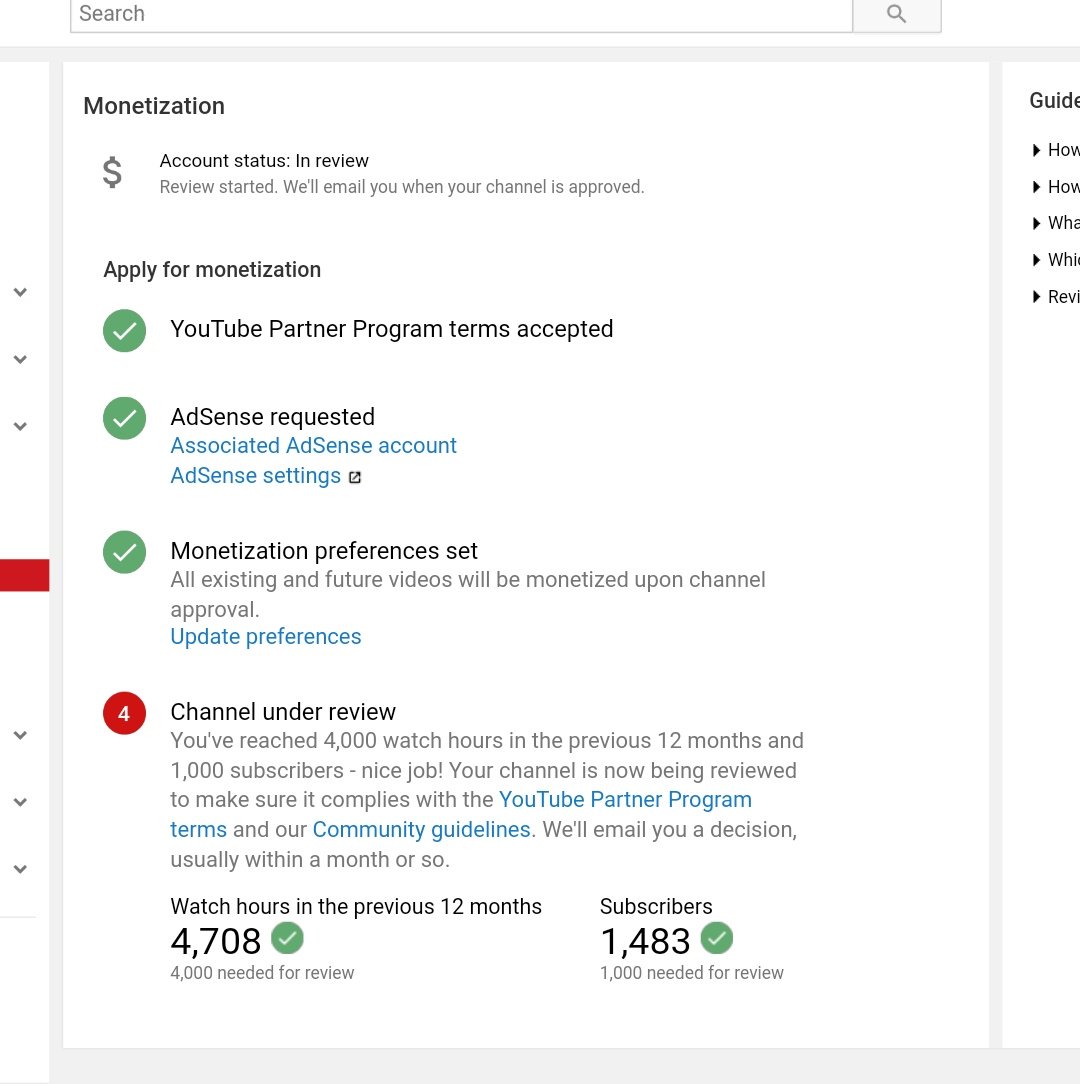Focus the Search text field
1080x1084 pixels.
coord(461,15)
